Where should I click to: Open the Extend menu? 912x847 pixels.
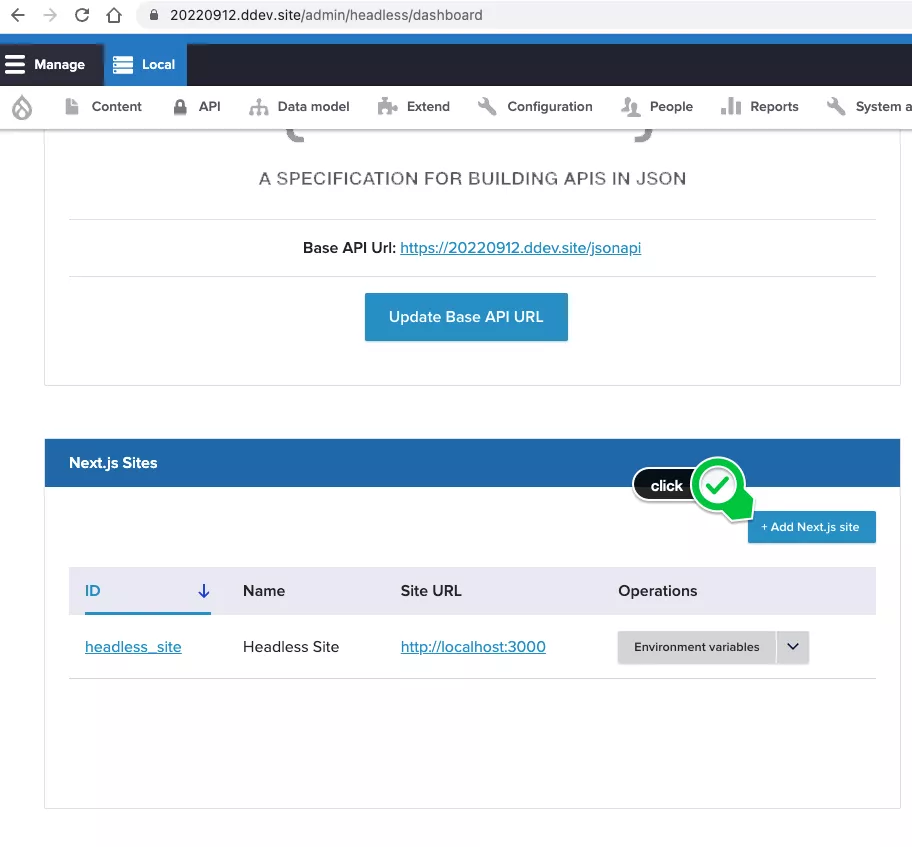[414, 107]
